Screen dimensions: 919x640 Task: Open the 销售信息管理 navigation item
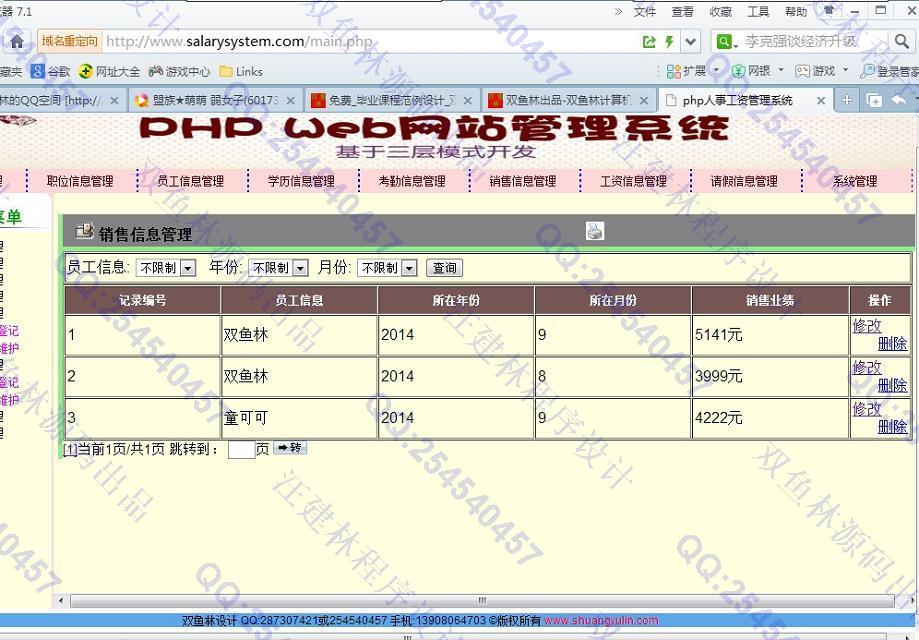tap(523, 181)
